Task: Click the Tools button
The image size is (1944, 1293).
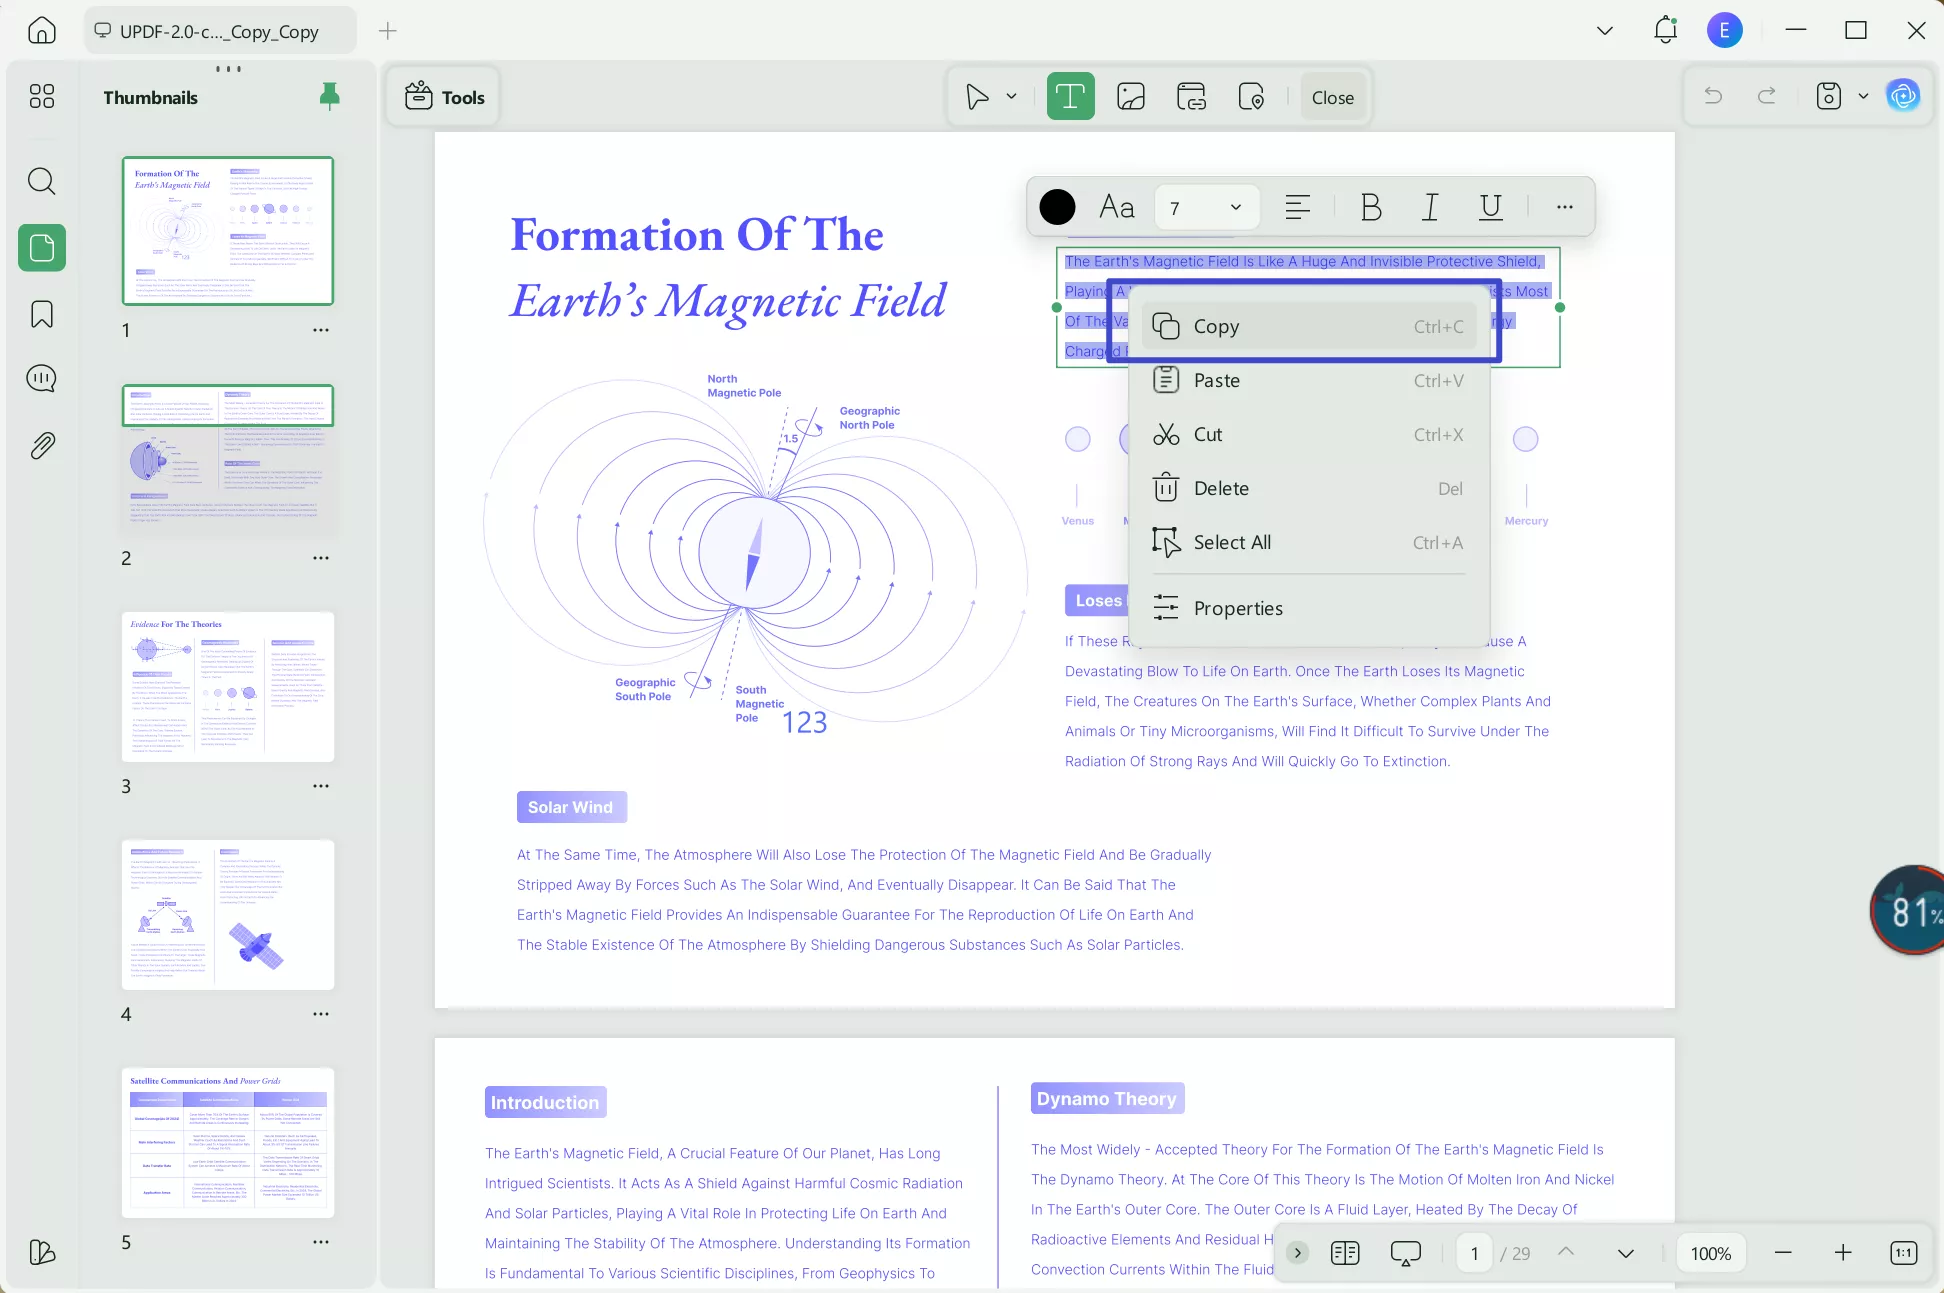Action: 443,96
